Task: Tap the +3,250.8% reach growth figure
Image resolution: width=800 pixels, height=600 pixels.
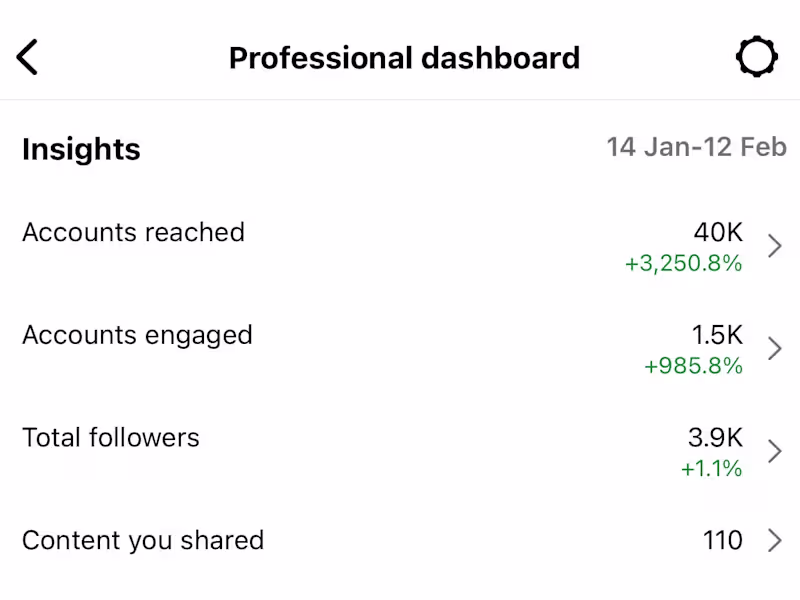Action: (684, 264)
